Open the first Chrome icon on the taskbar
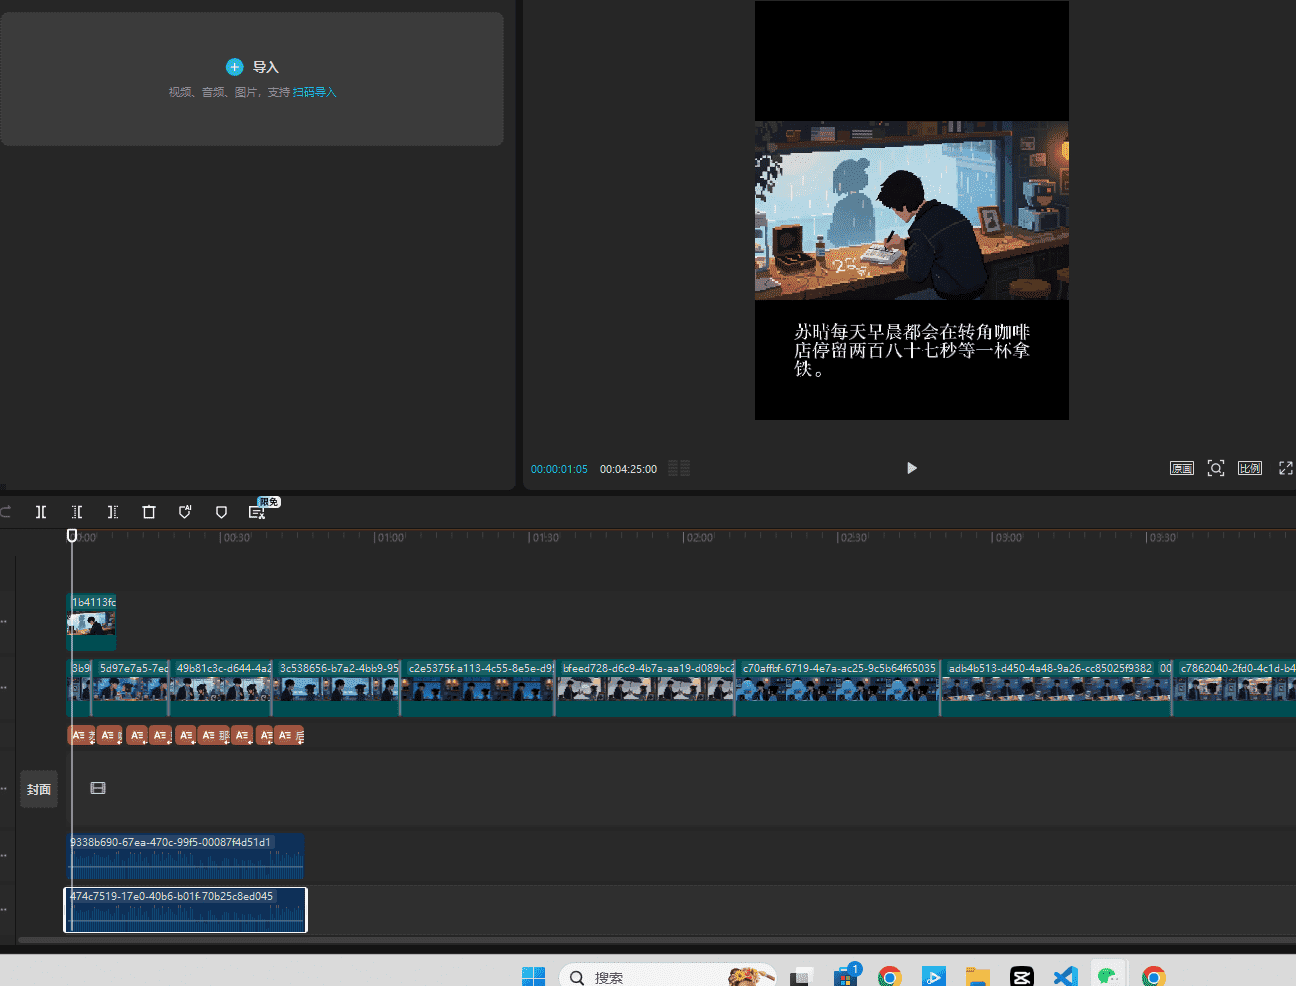The width and height of the screenshot is (1296, 986). point(890,977)
